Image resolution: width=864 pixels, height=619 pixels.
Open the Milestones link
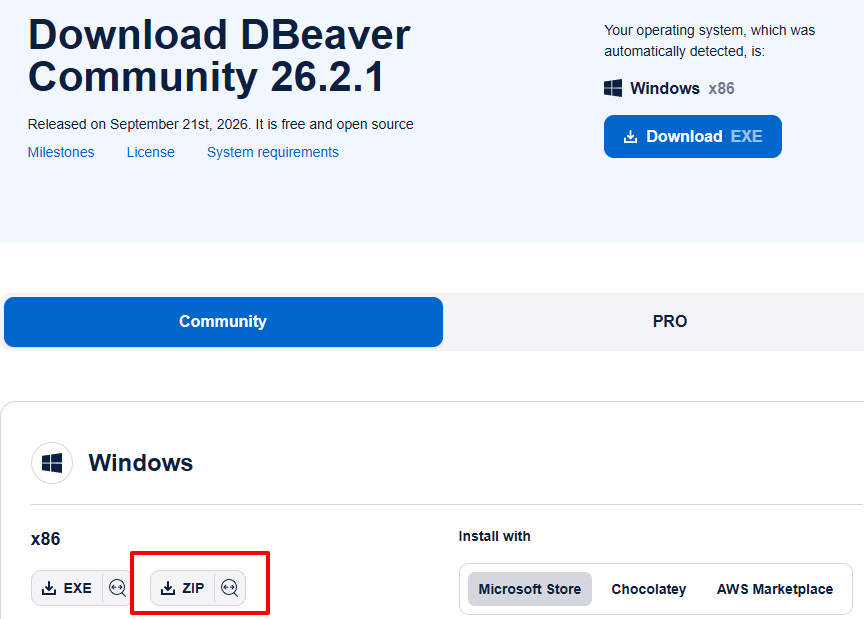click(x=61, y=152)
